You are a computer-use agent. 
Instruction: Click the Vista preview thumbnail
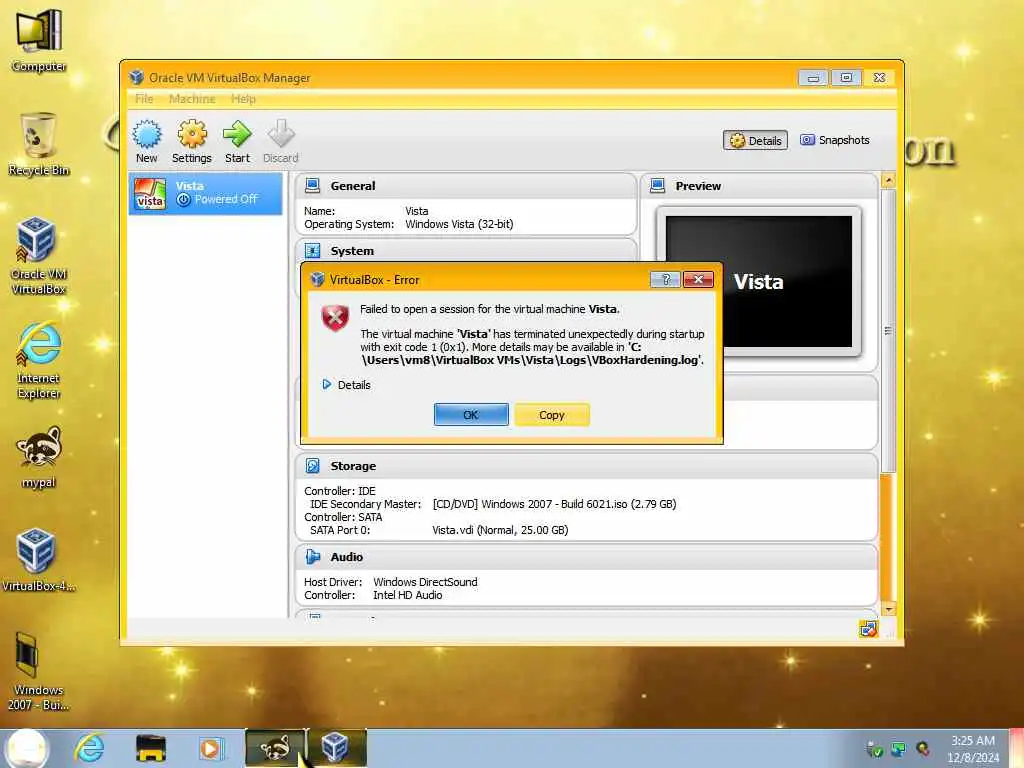759,281
